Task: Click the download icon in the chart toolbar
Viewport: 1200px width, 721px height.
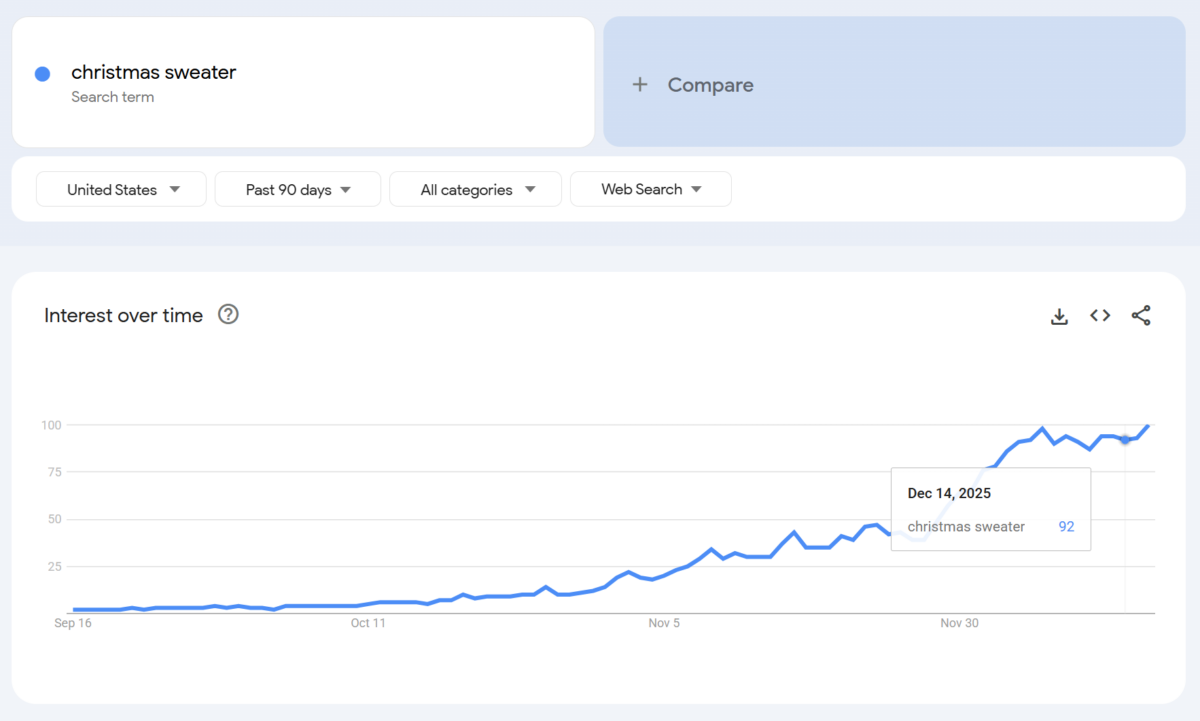Action: [1058, 315]
